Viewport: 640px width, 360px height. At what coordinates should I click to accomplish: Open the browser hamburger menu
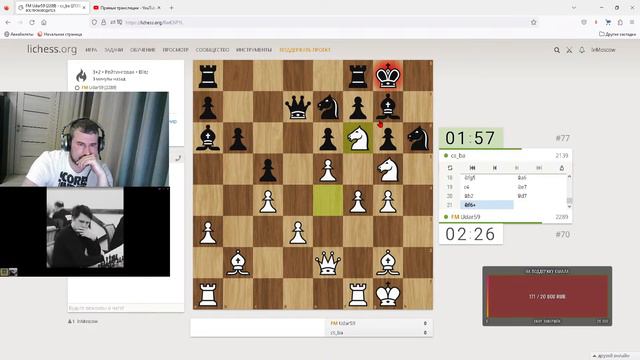click(632, 22)
